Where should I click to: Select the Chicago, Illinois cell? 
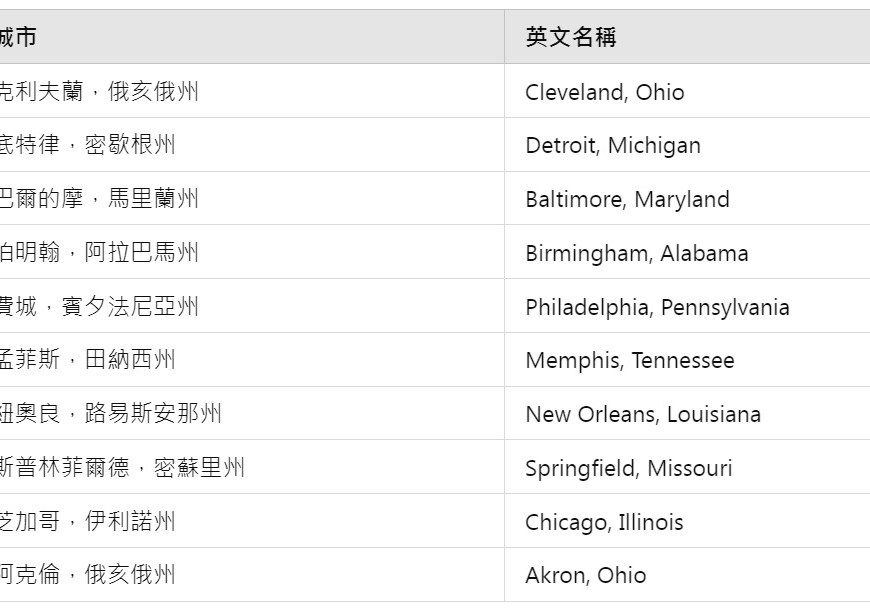pyautogui.click(x=604, y=522)
